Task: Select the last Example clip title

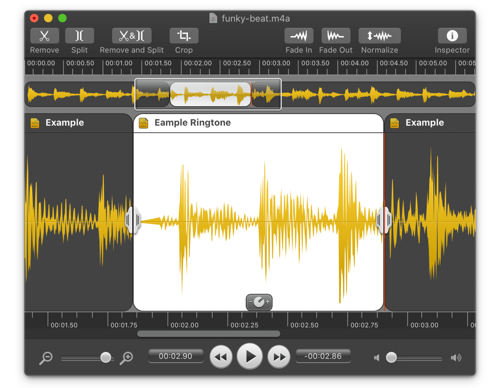Action: (x=425, y=123)
